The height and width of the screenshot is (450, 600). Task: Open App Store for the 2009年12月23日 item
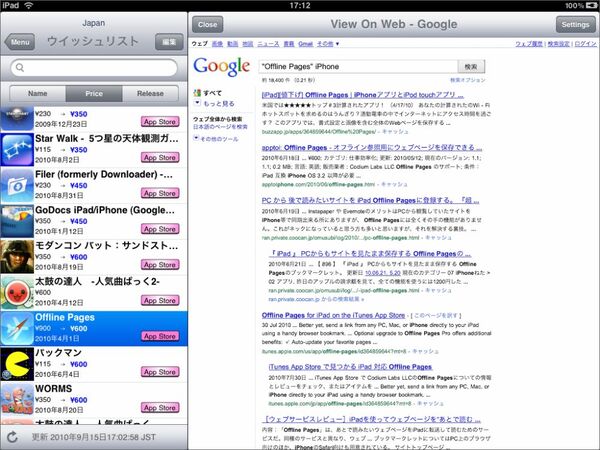coord(160,122)
